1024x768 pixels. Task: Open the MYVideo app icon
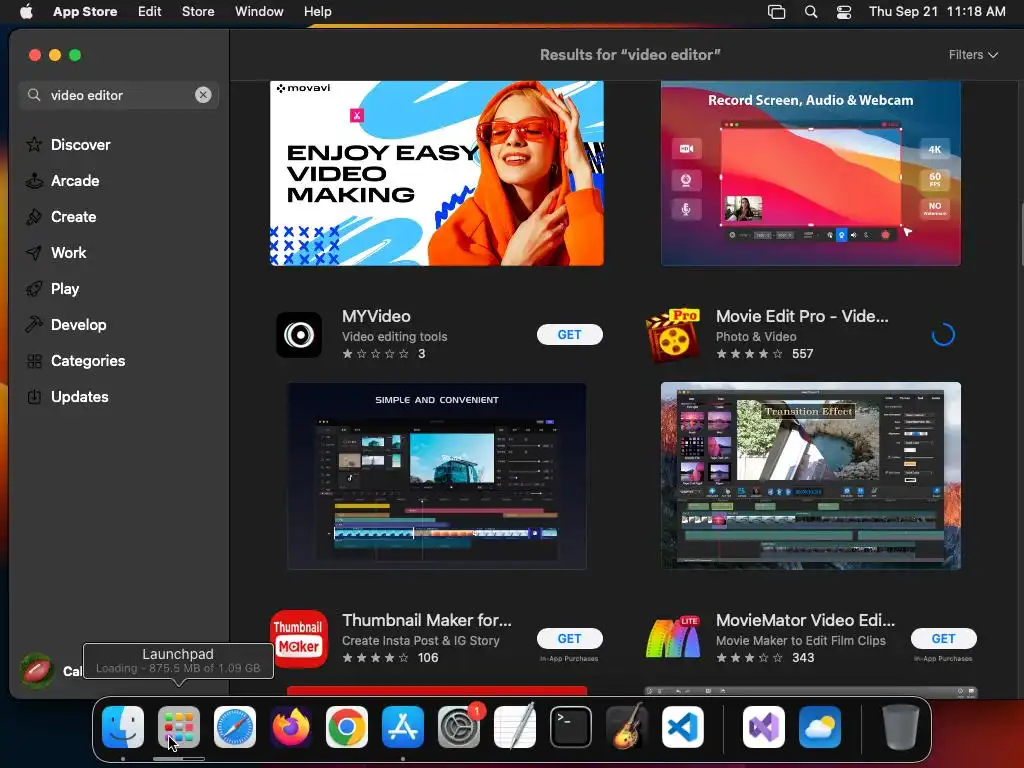click(x=299, y=335)
